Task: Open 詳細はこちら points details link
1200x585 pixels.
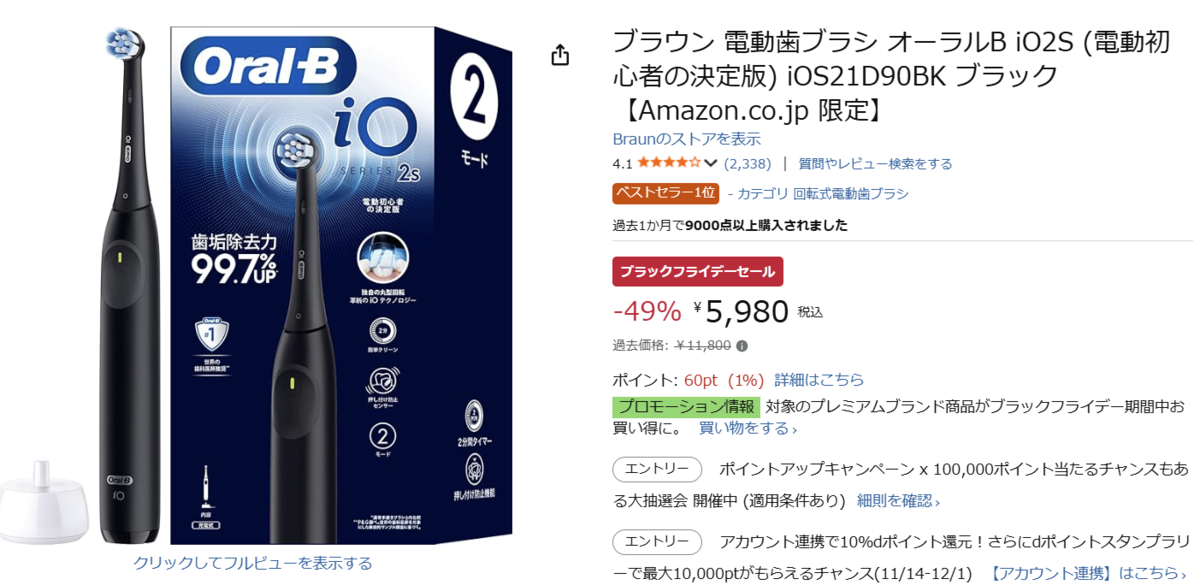Action: tap(819, 380)
